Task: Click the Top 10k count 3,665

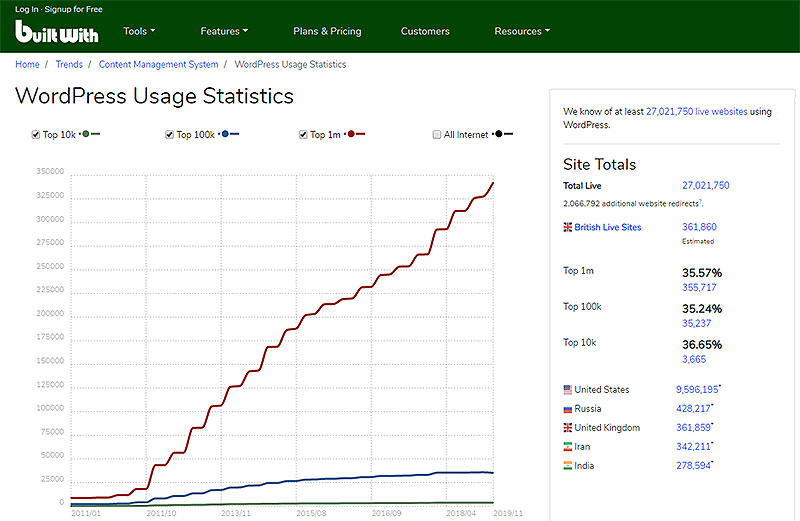Action: tap(694, 359)
